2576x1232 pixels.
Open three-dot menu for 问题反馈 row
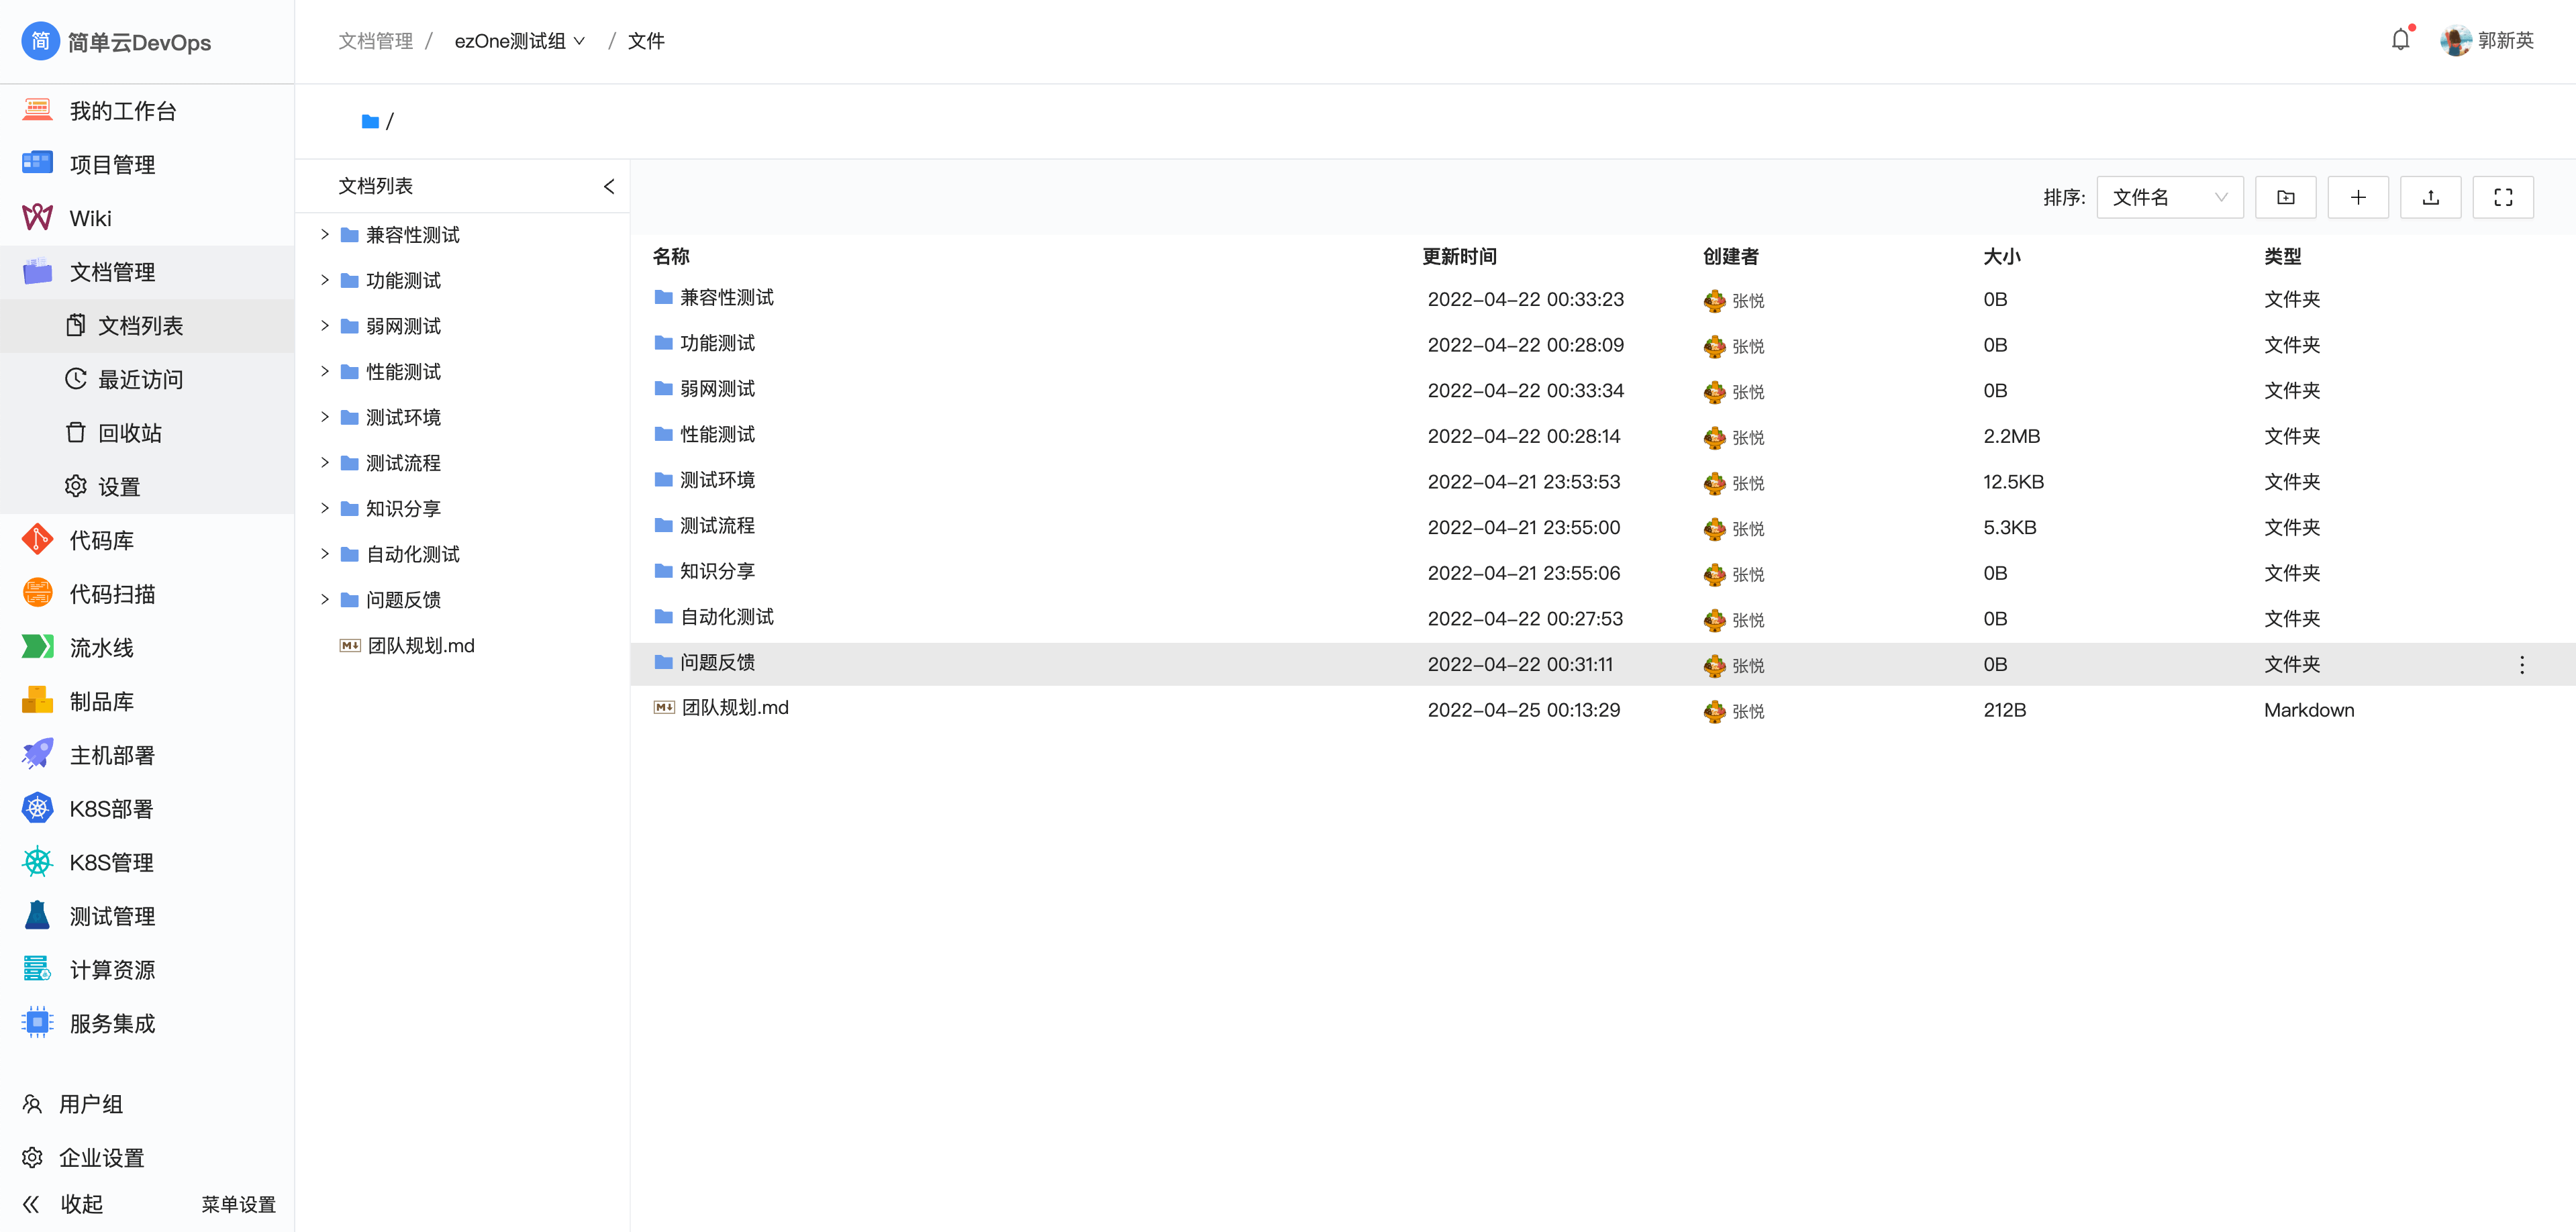[x=2521, y=665]
